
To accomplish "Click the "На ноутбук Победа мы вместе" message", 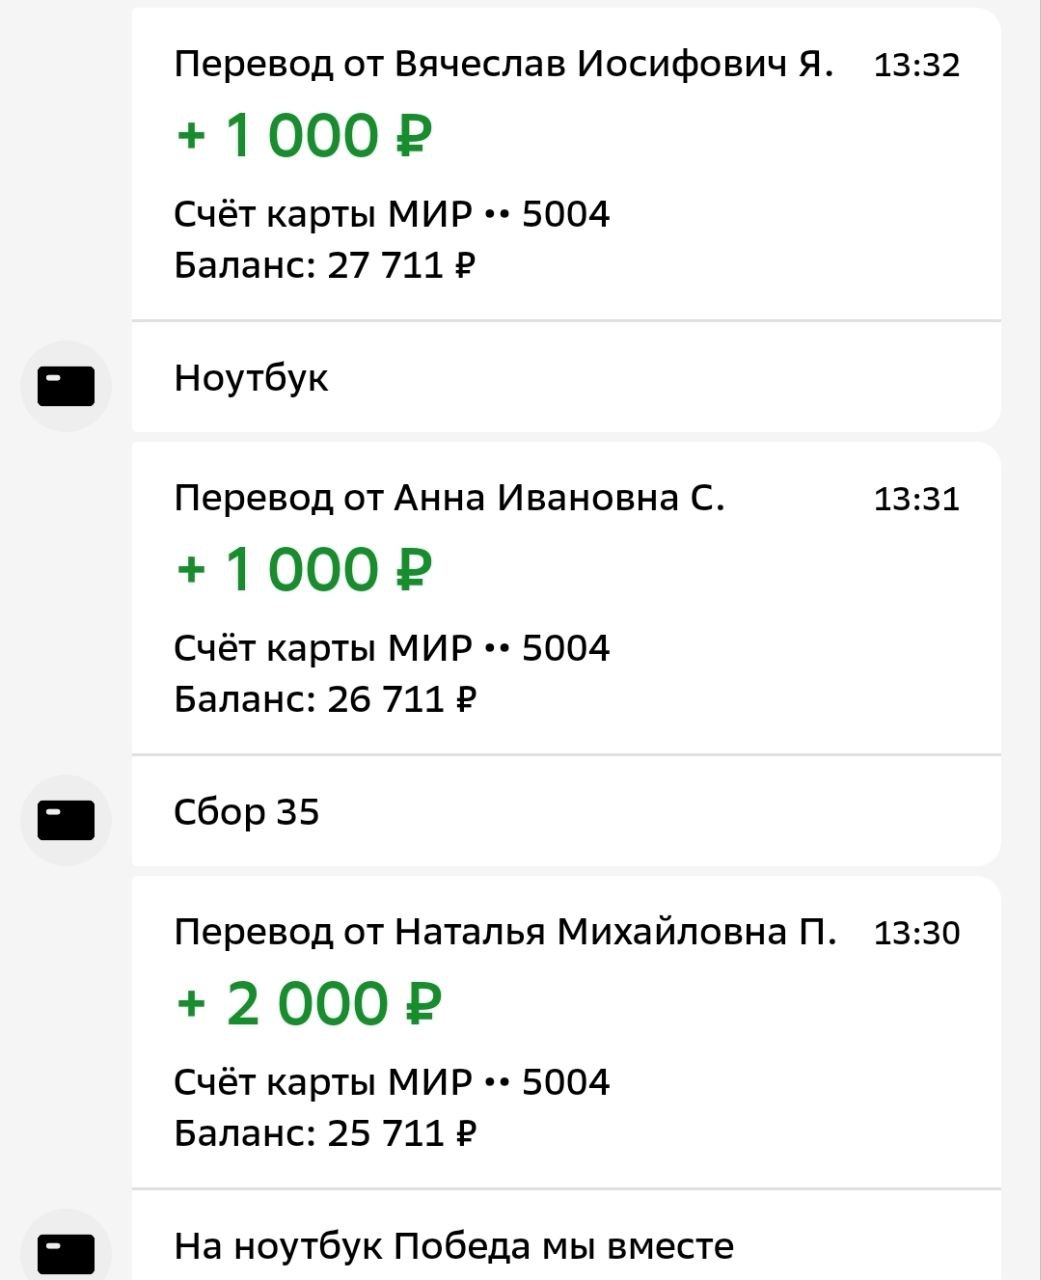I will click(454, 1246).
